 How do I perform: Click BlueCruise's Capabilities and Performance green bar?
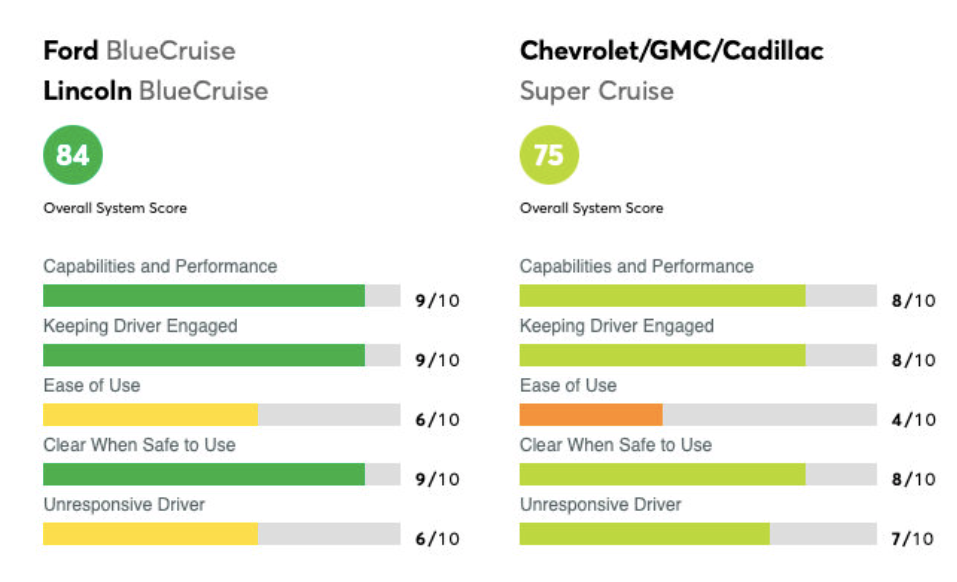[x=204, y=296]
